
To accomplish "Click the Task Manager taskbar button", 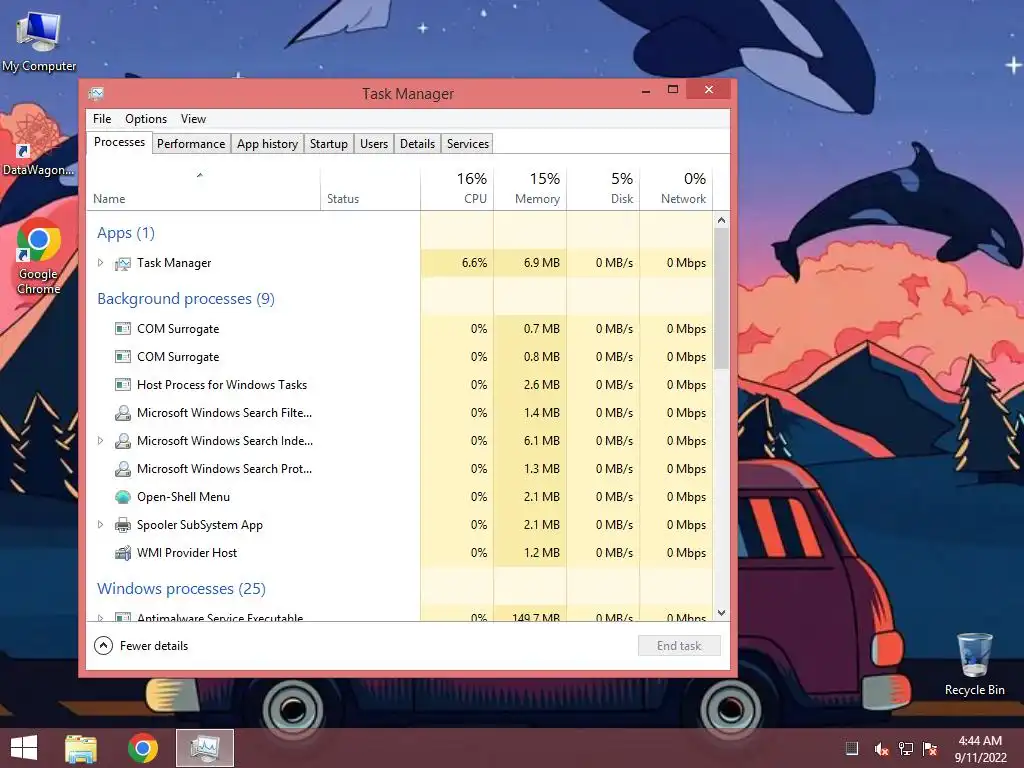I will pyautogui.click(x=205, y=748).
